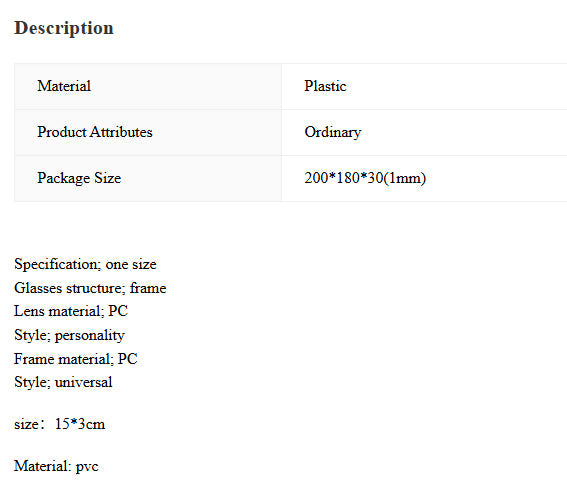Viewport: 567px width, 485px height.
Task: Click the Description heading
Action: tap(64, 28)
